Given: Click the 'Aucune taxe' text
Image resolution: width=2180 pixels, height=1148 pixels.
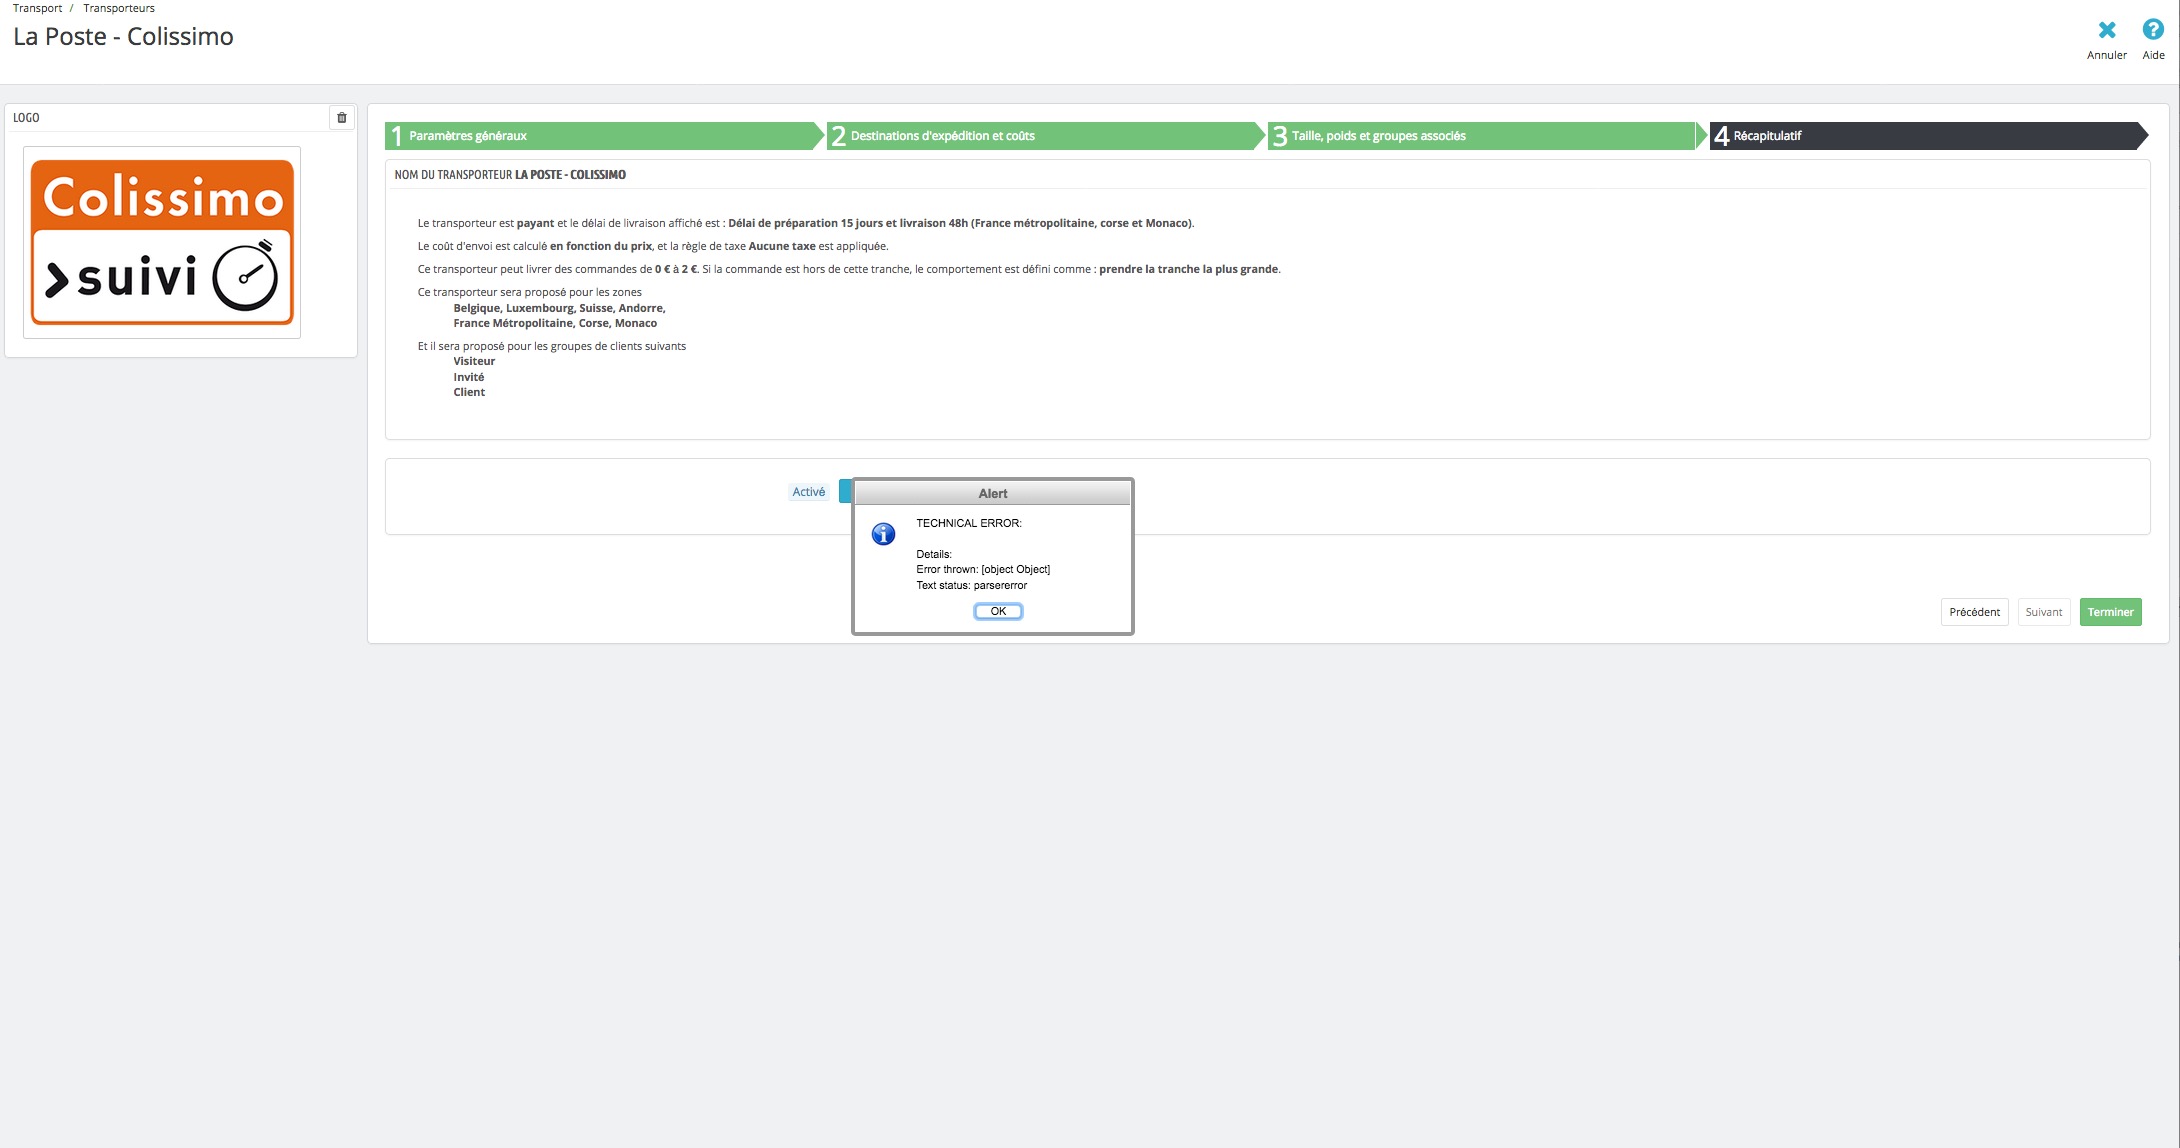Looking at the screenshot, I should coord(782,246).
